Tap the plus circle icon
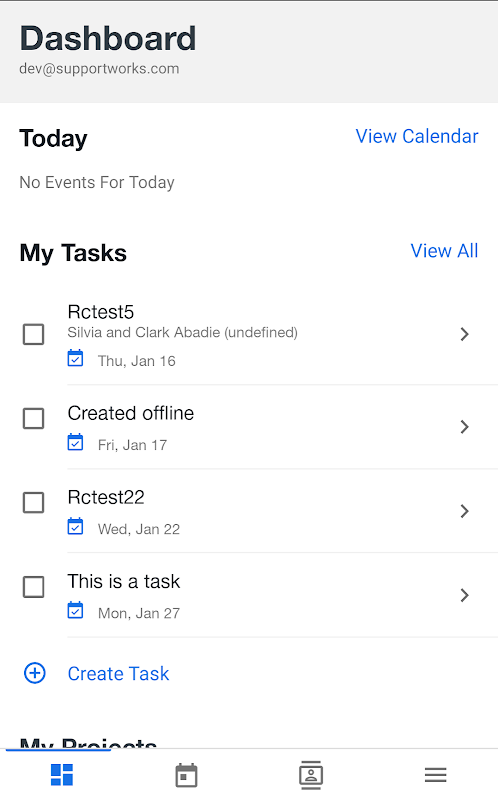This screenshot has height=800, width=498. (x=35, y=673)
